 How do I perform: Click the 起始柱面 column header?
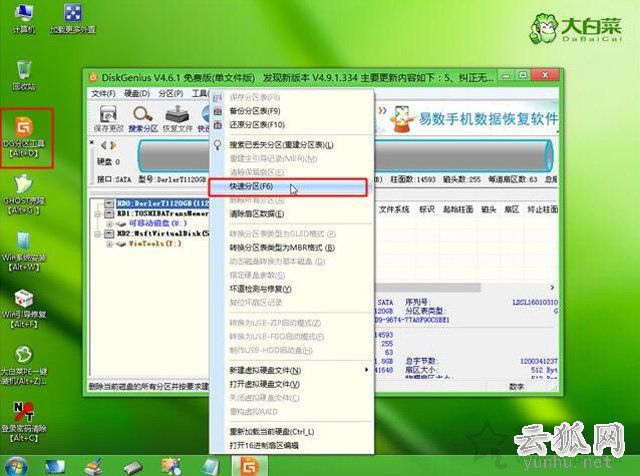458,209
